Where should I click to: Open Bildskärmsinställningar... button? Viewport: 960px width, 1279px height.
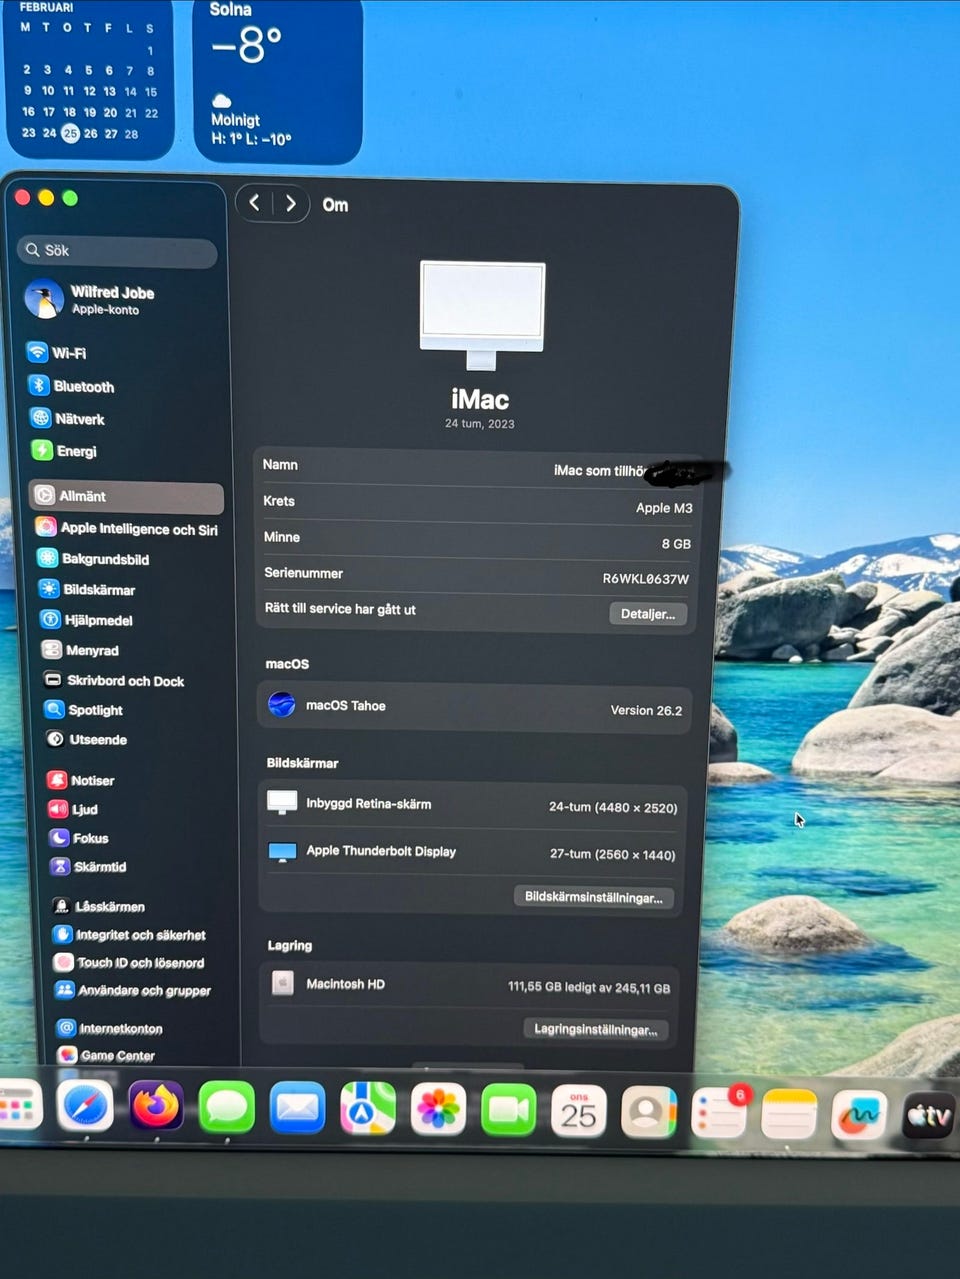pos(594,896)
